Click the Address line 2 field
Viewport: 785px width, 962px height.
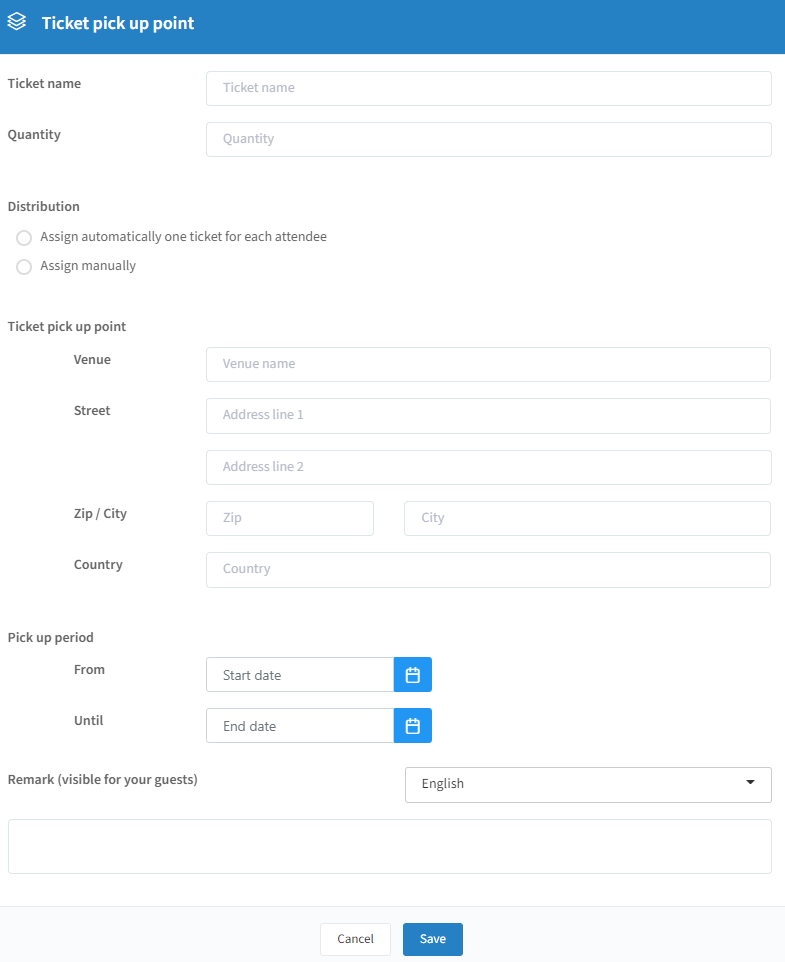tap(489, 468)
